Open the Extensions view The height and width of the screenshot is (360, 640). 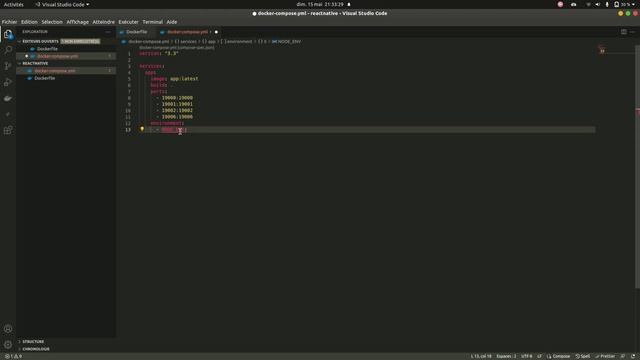tap(8, 130)
